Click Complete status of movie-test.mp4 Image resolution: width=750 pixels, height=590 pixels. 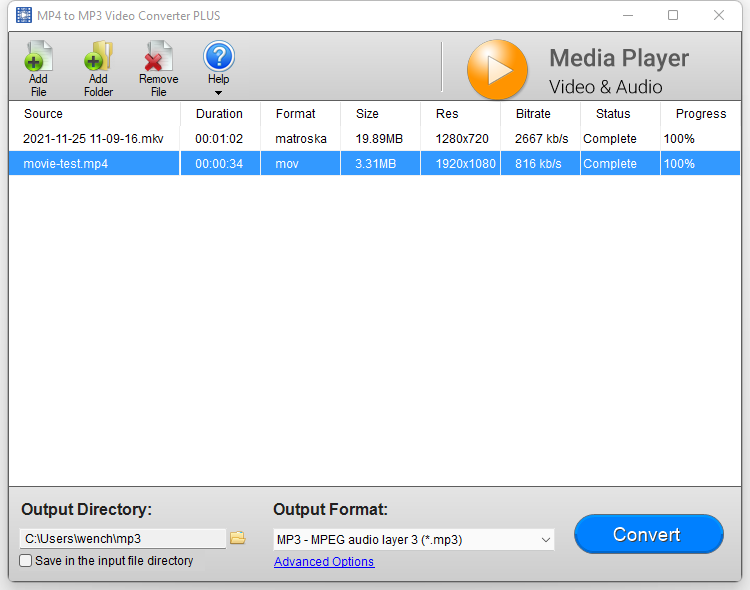pos(610,164)
